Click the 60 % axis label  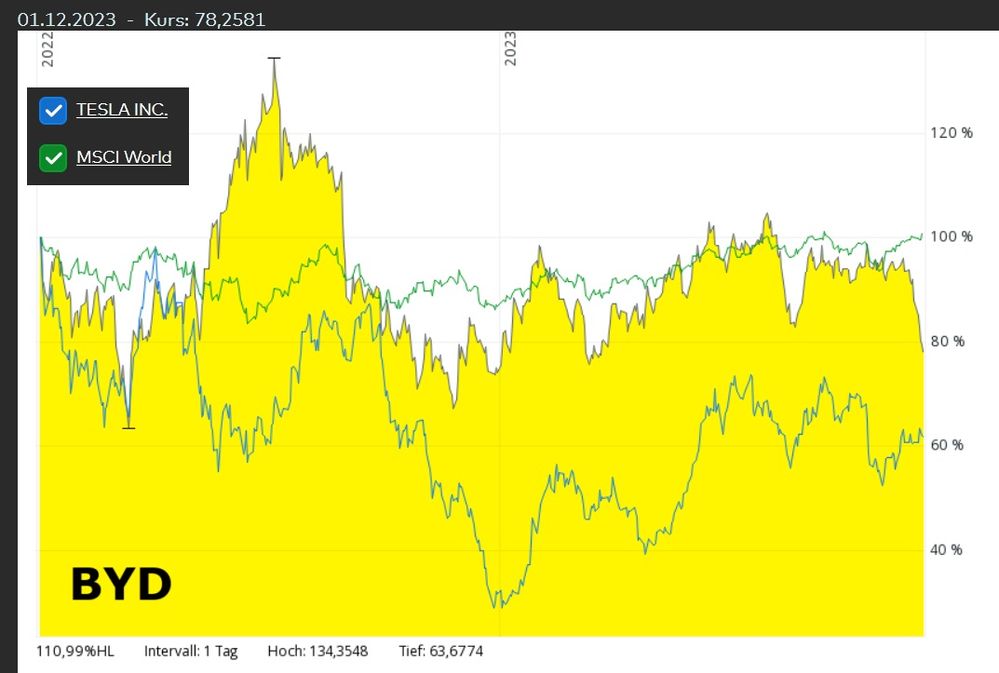(947, 445)
